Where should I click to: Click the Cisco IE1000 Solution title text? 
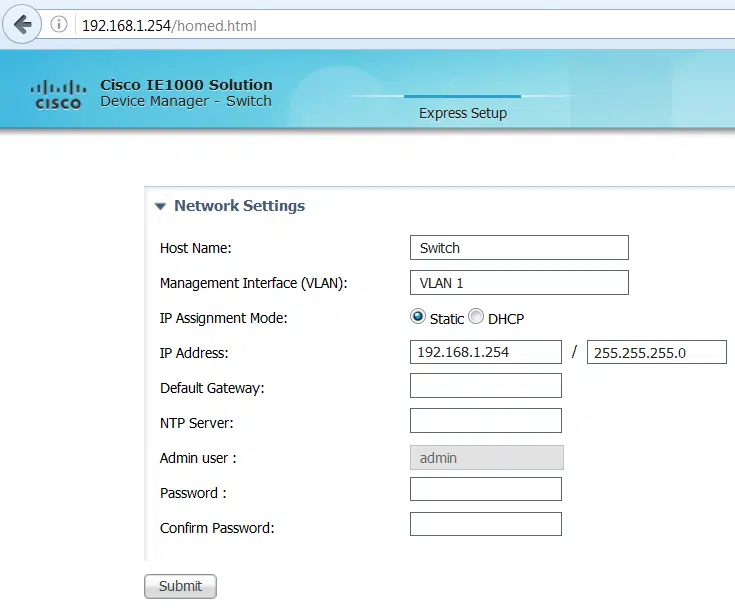click(186, 85)
